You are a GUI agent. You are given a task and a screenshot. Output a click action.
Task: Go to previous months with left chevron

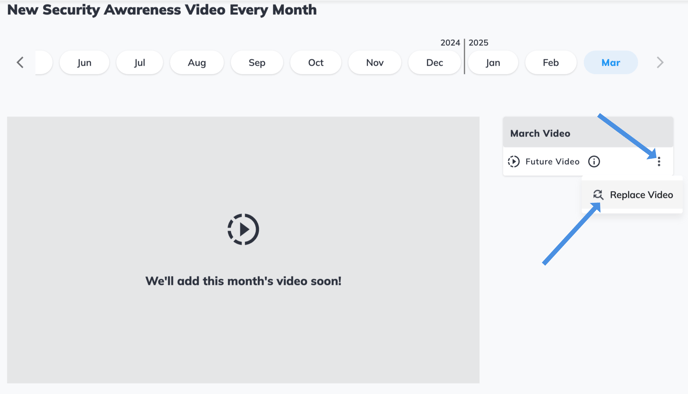[20, 62]
